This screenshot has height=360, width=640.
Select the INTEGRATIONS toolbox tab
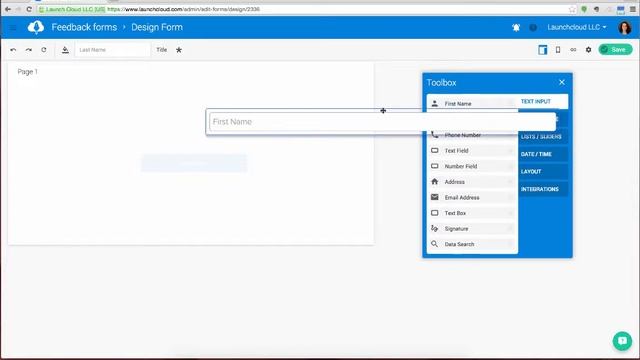tap(543, 189)
